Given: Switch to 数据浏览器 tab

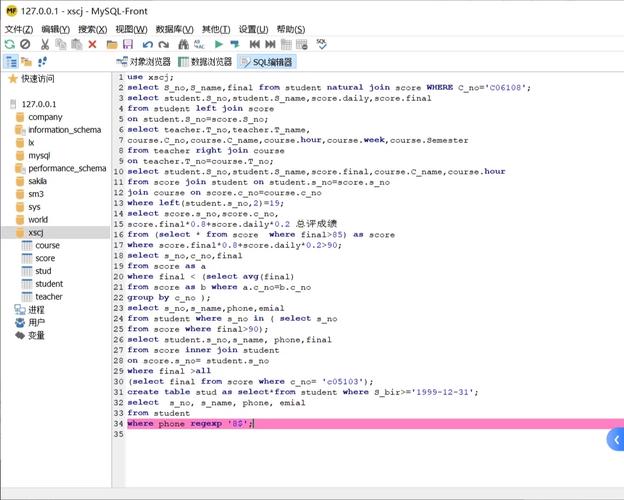Looking at the screenshot, I should tap(205, 62).
